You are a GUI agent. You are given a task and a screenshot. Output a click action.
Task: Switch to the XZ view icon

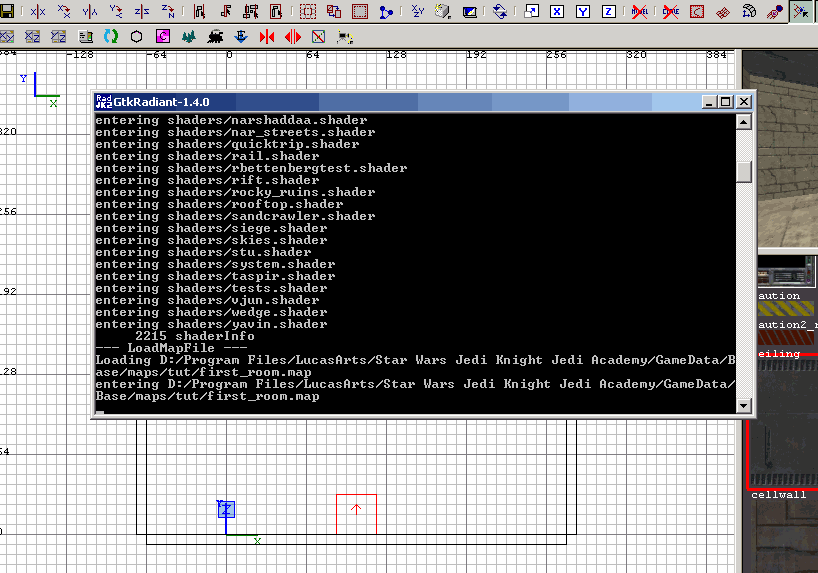(x=32, y=36)
